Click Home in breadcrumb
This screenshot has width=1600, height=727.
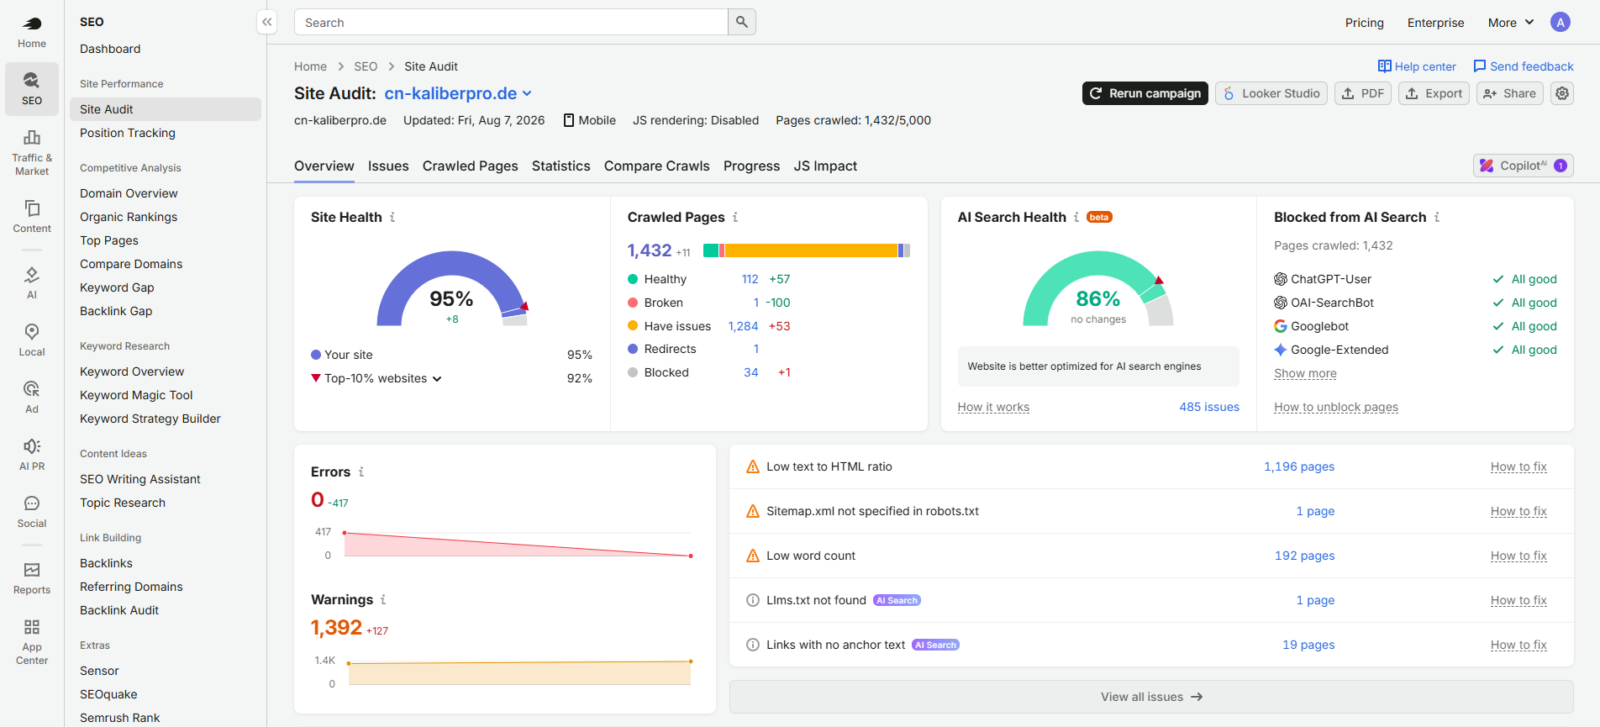pos(310,66)
